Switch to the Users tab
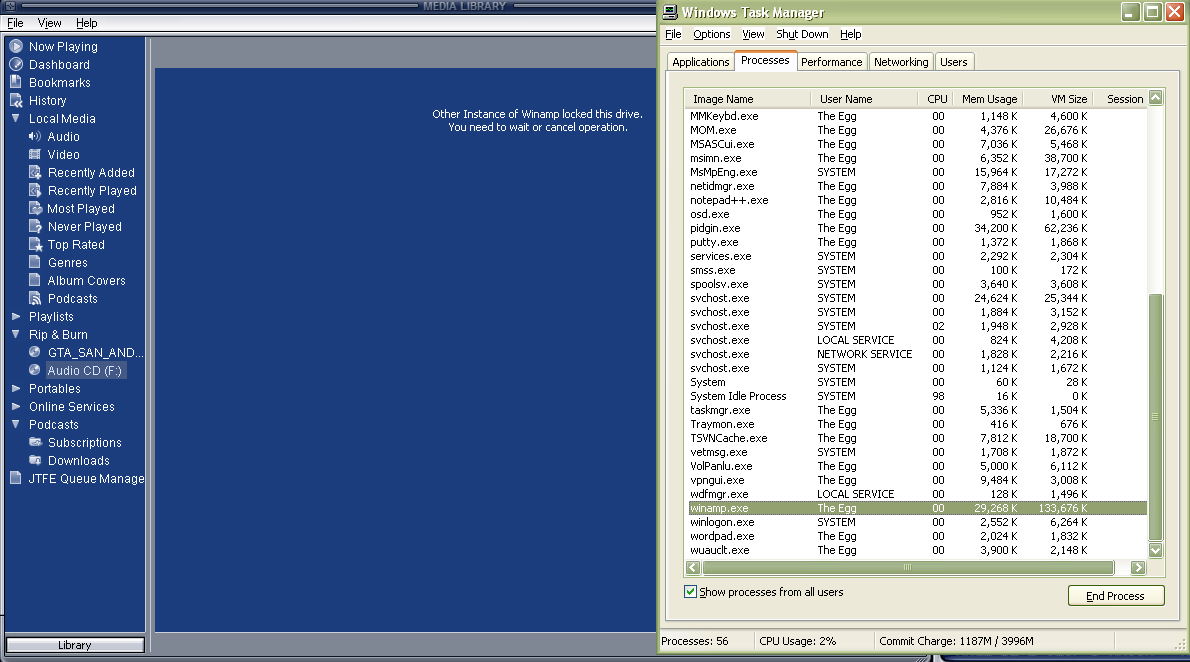The width and height of the screenshot is (1190, 662). (954, 62)
